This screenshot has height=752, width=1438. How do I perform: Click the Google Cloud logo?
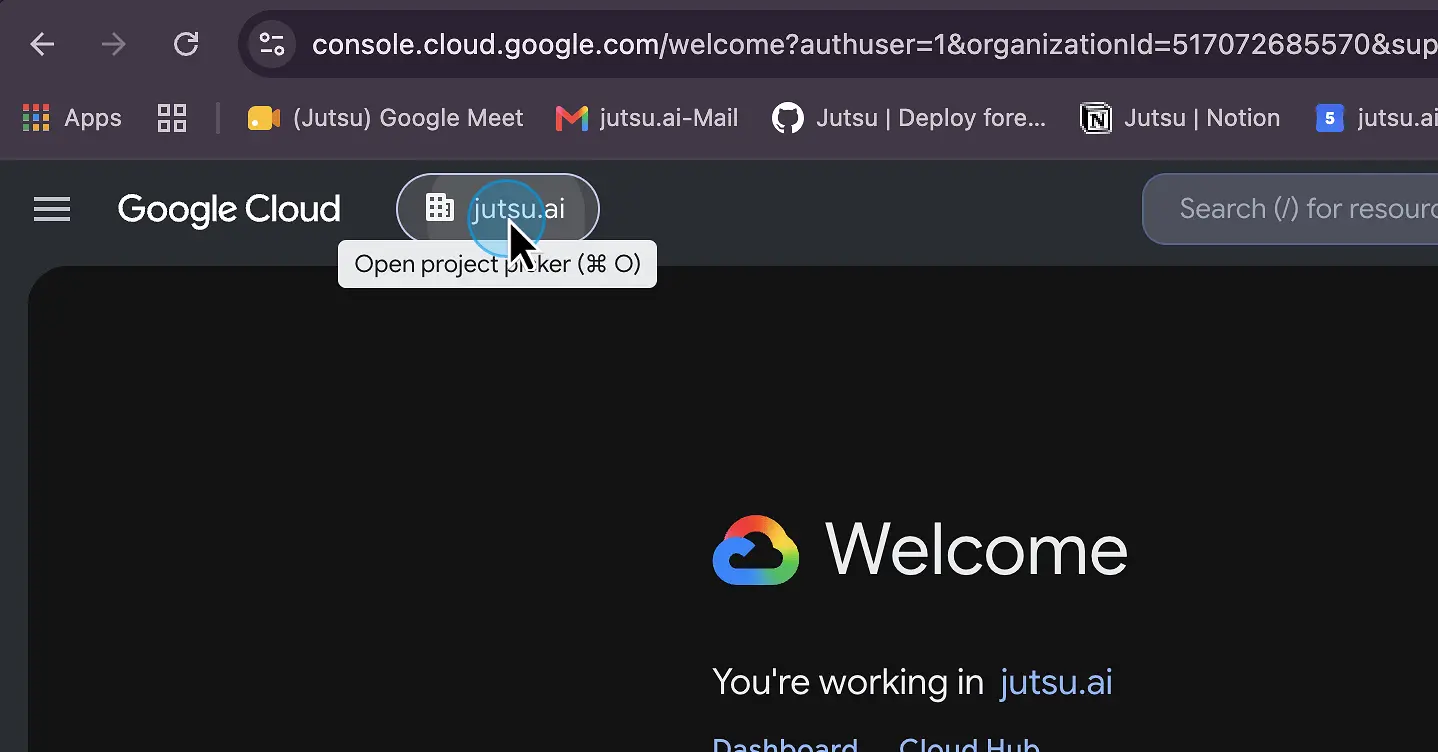click(229, 209)
